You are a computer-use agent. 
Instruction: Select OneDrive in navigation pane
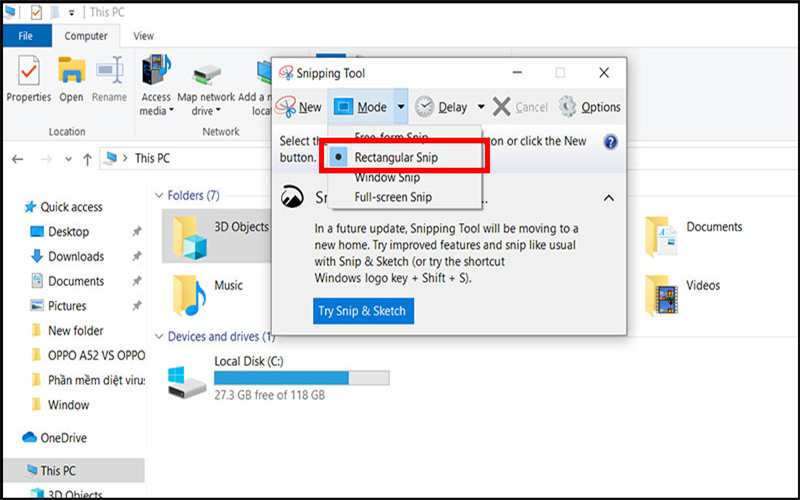[55, 438]
